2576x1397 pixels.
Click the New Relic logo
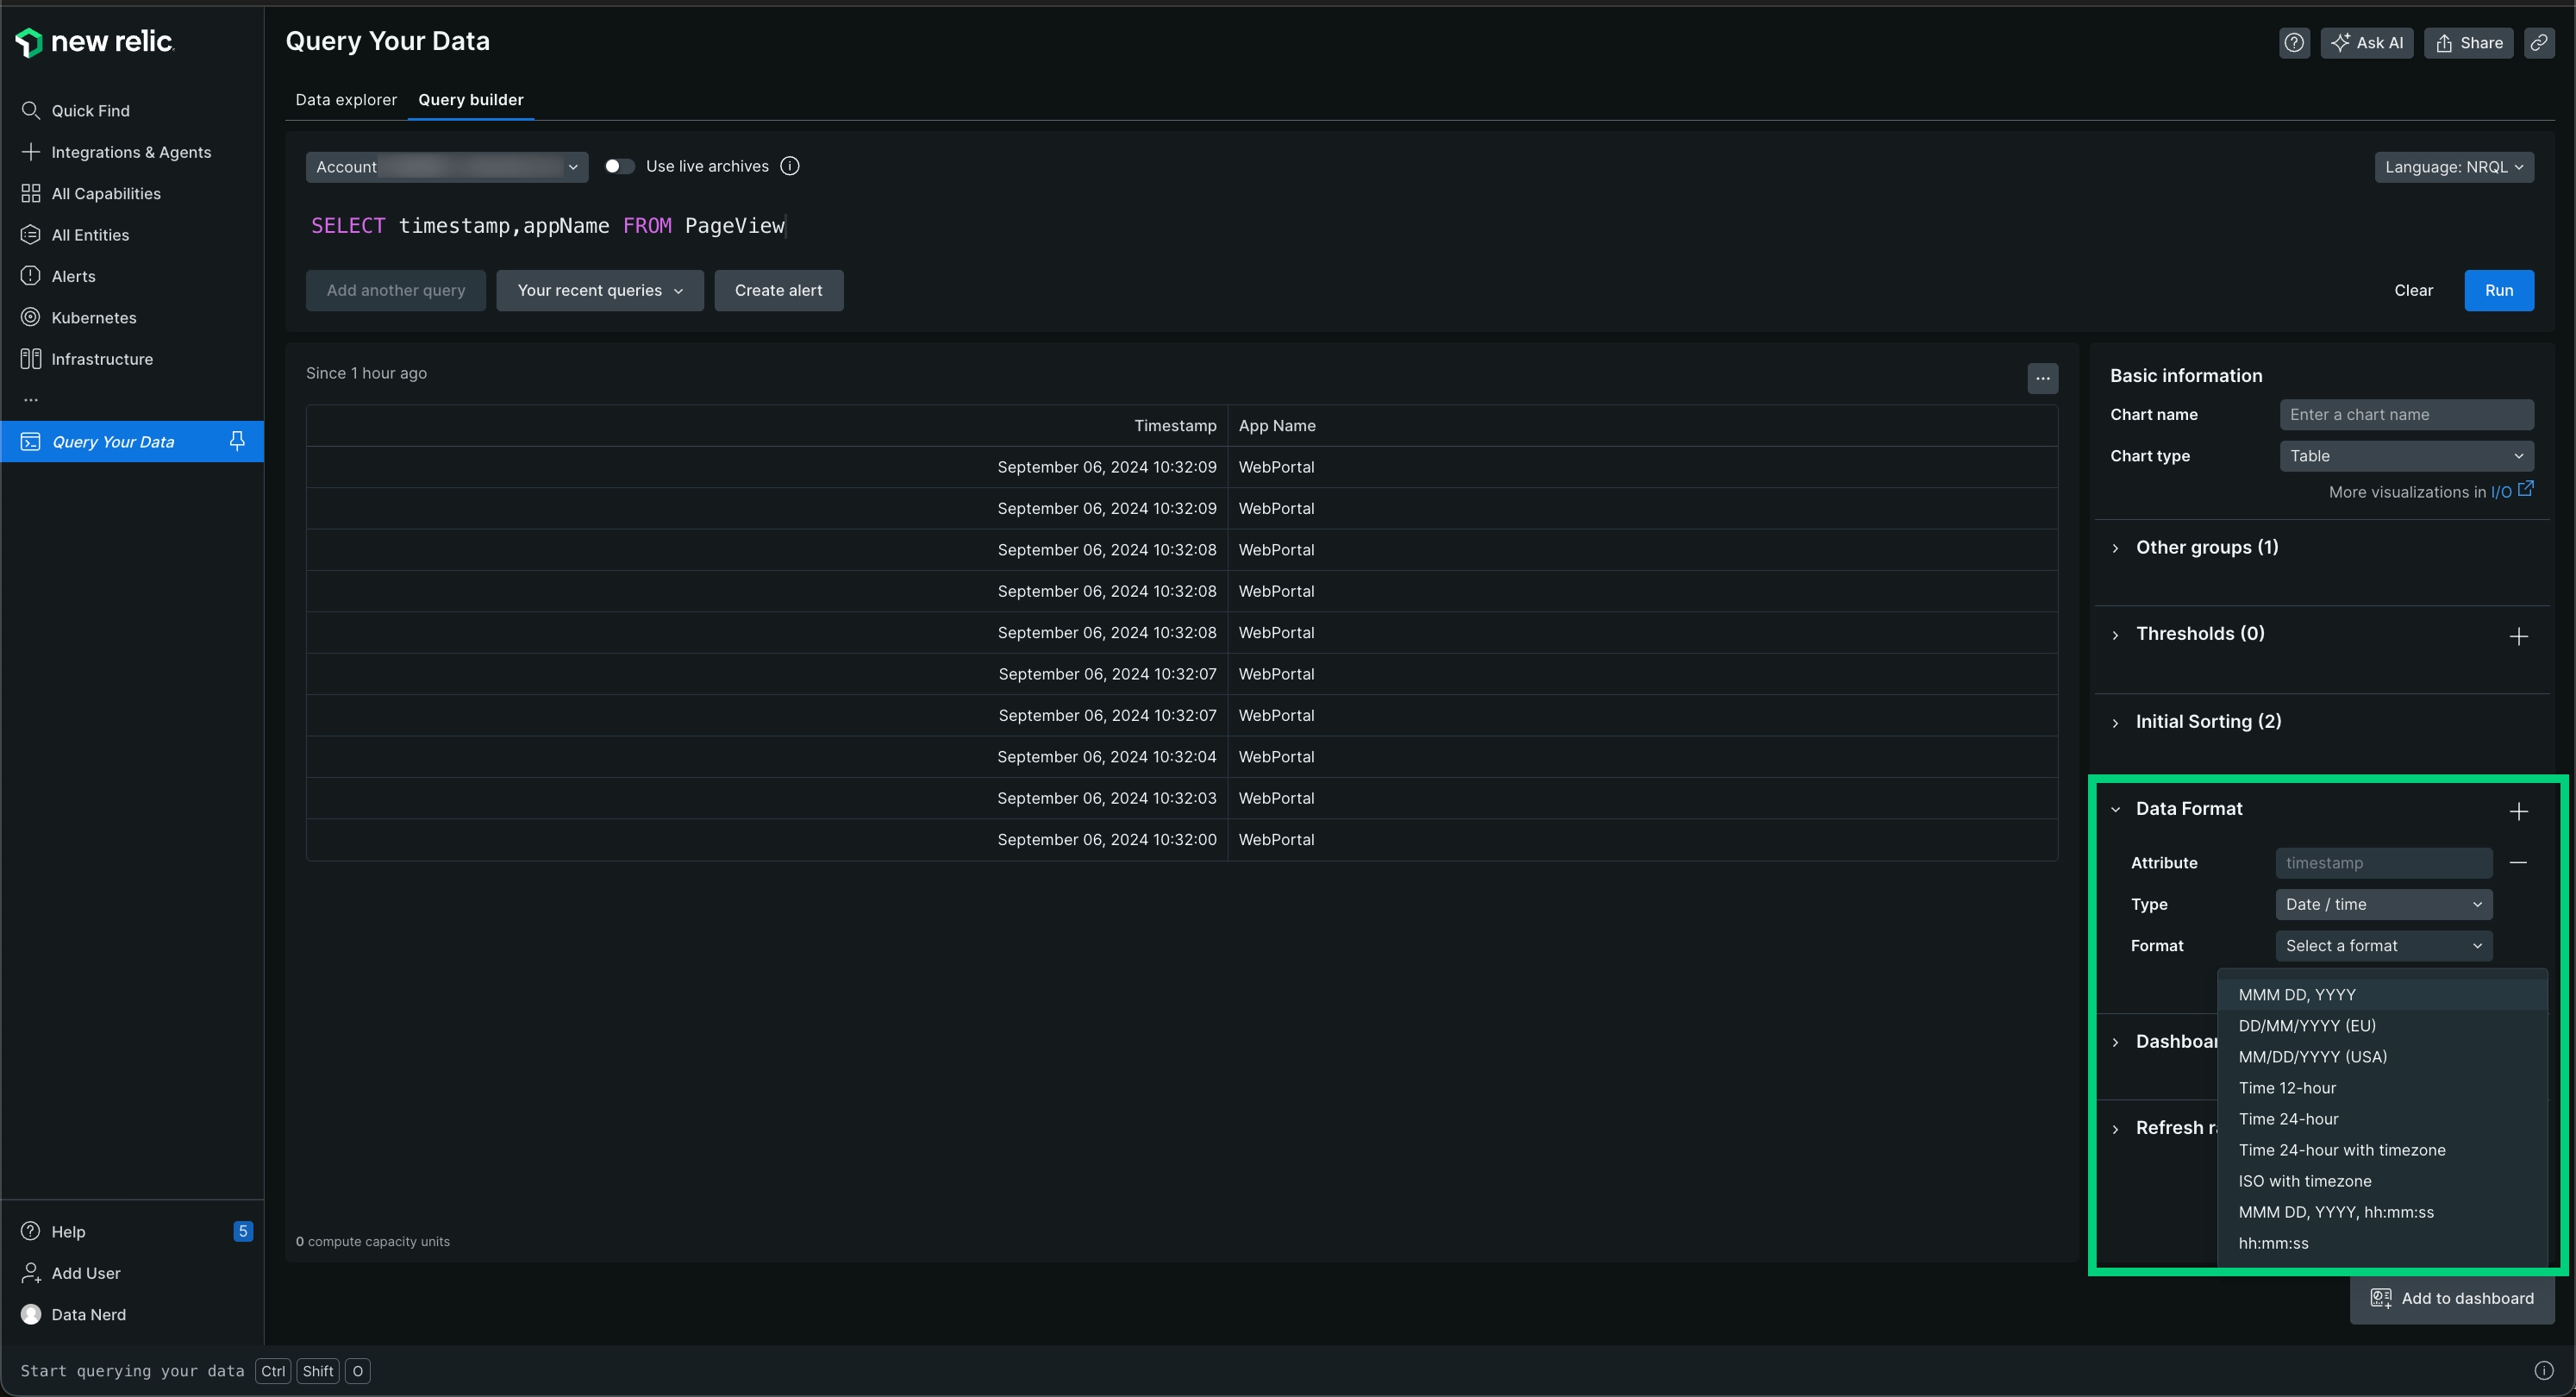(x=94, y=42)
